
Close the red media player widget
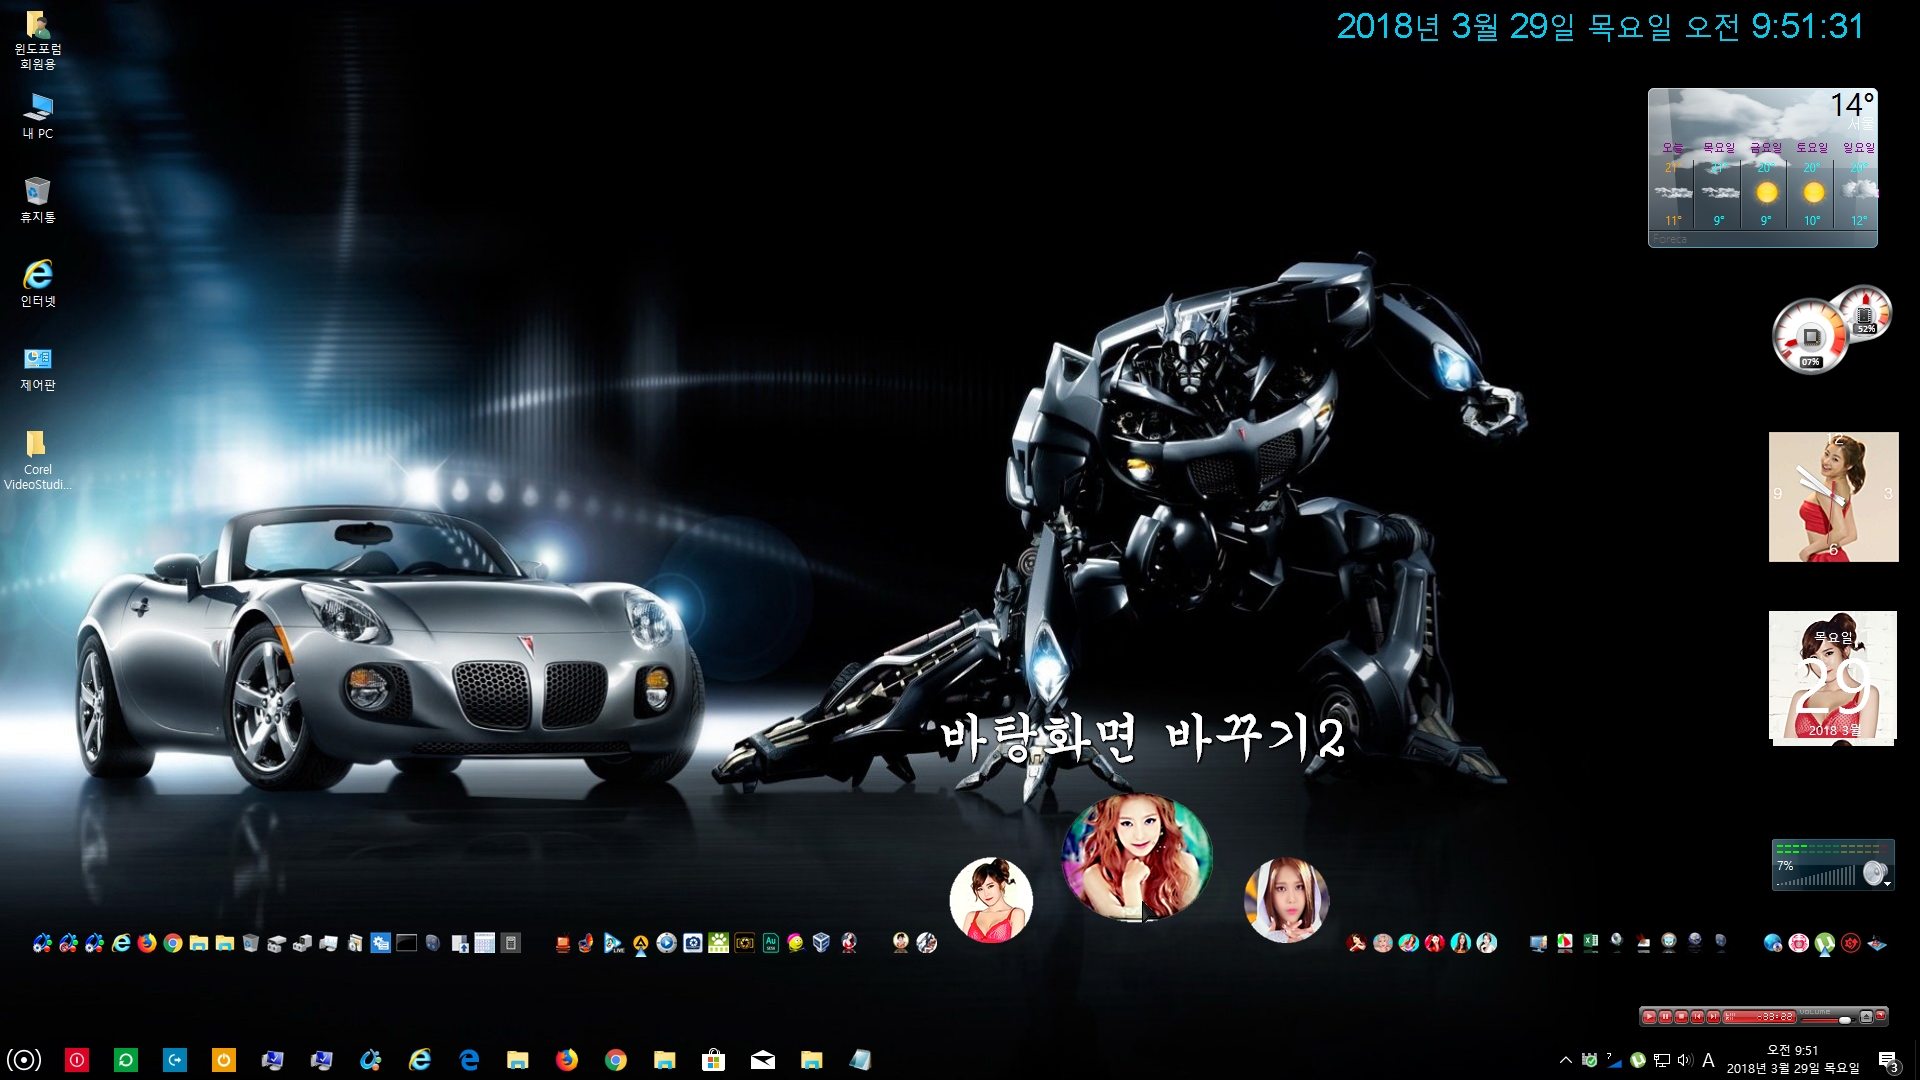coord(1881,1015)
